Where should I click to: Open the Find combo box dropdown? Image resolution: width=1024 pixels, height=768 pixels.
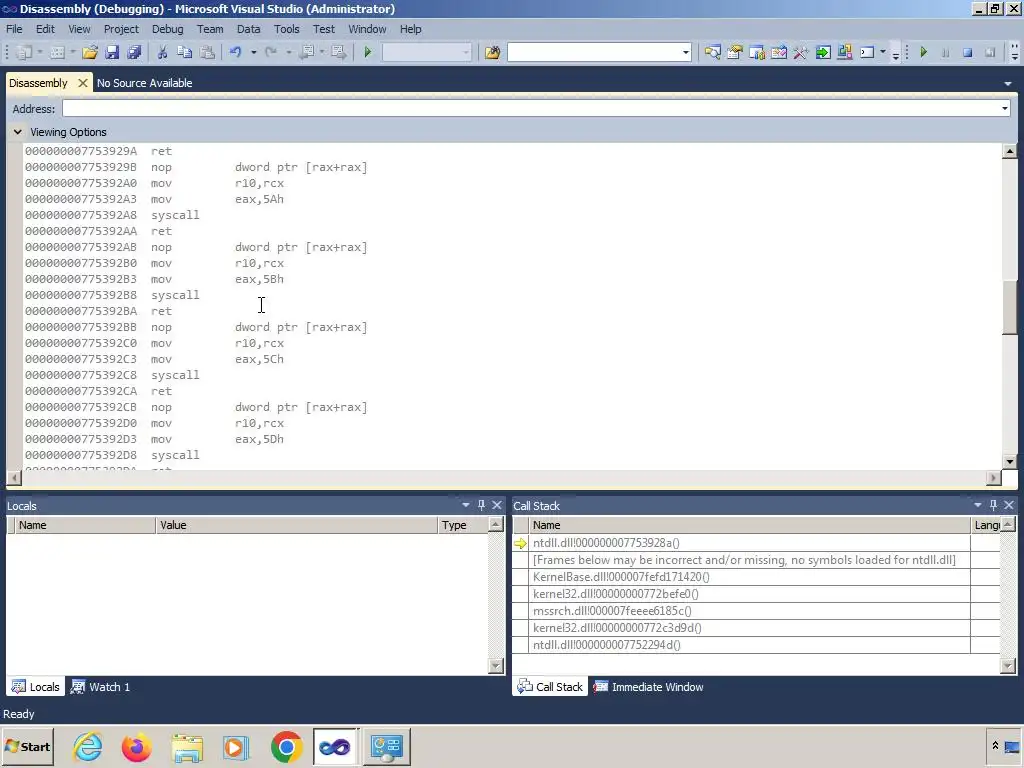685,52
